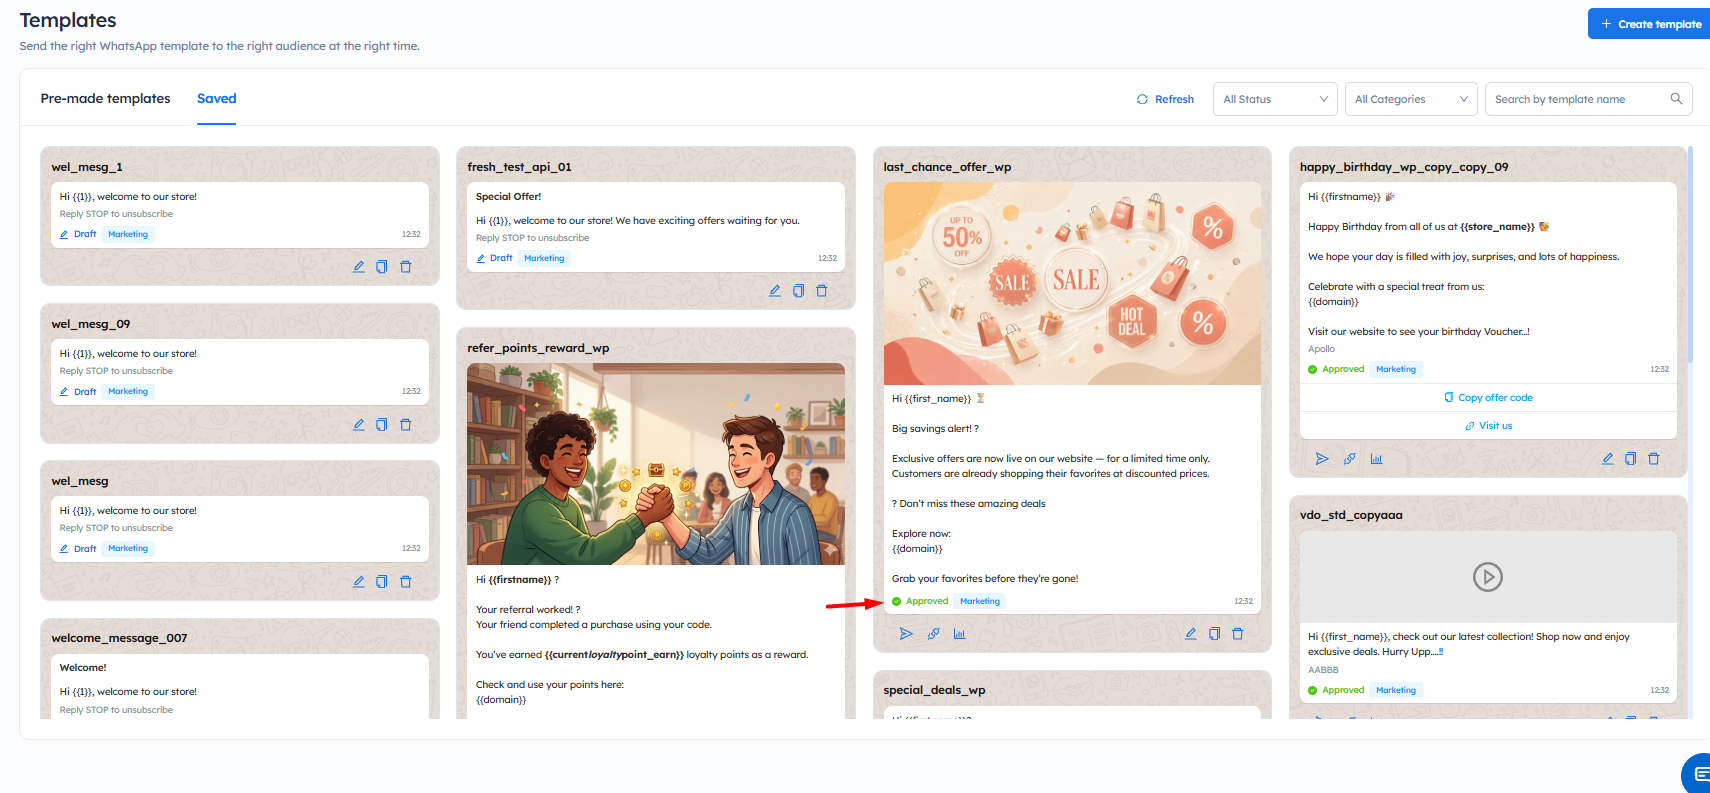The image size is (1710, 793).
Task: Refresh the templates list
Action: (x=1165, y=99)
